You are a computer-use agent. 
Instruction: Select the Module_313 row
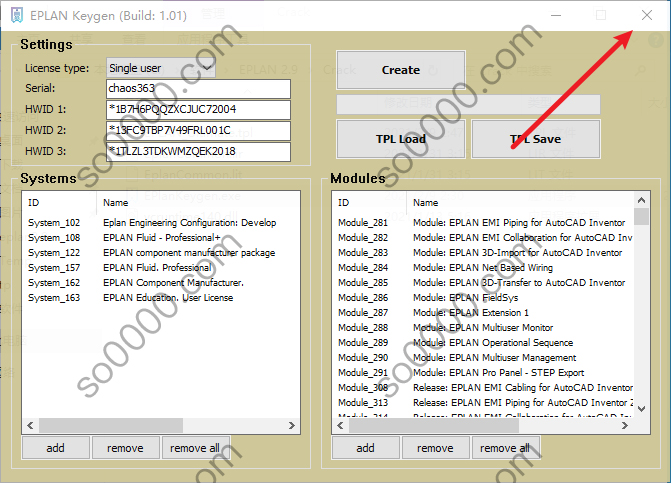(483, 402)
